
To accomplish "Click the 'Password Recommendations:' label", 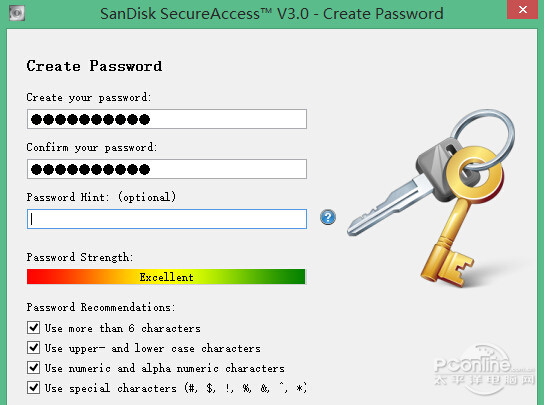I will (101, 307).
